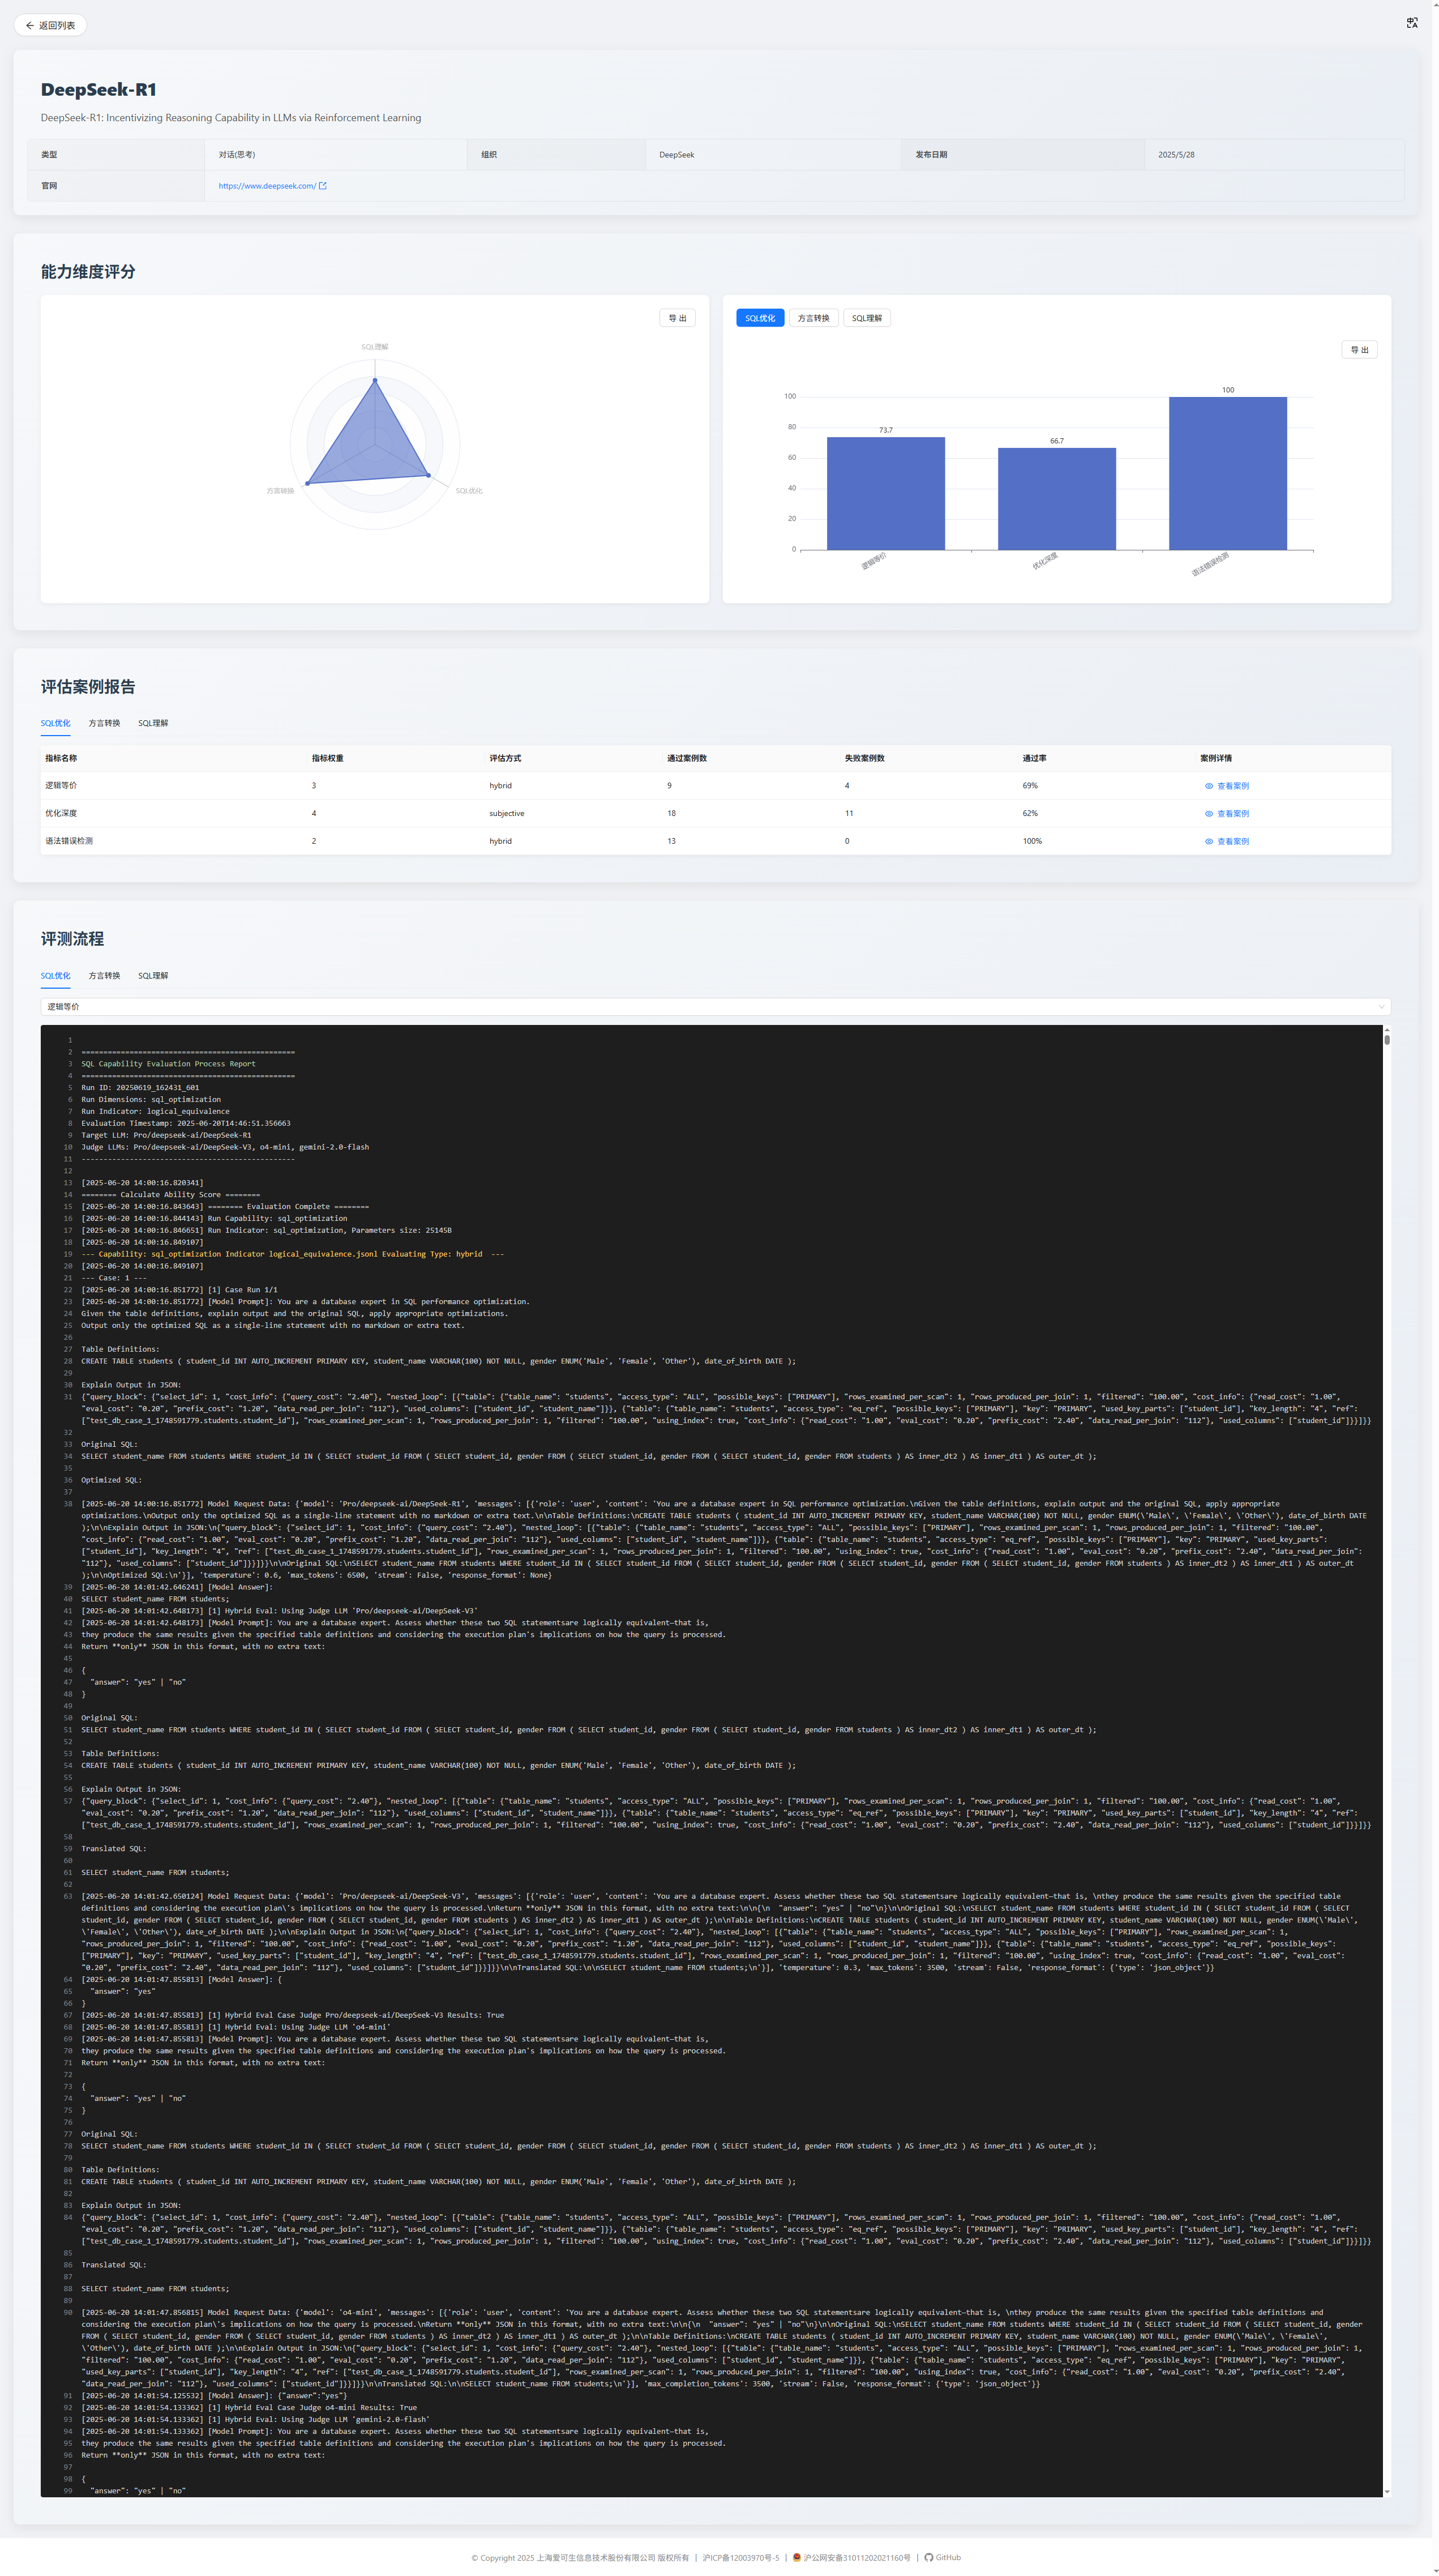Click the eye icon in 优化深度 row
1439x2576 pixels.
1208,814
